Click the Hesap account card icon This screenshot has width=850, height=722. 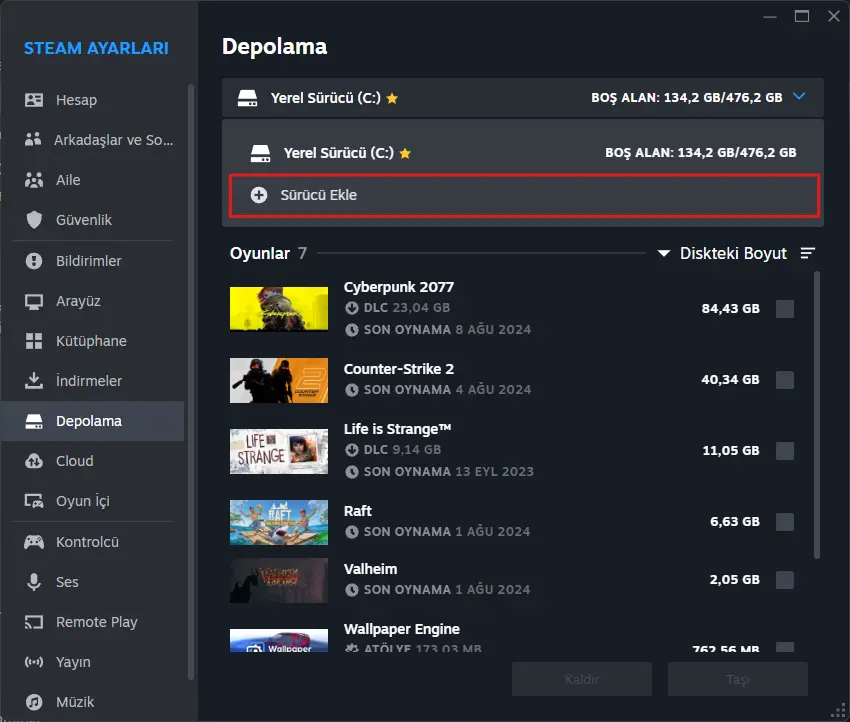coord(34,100)
